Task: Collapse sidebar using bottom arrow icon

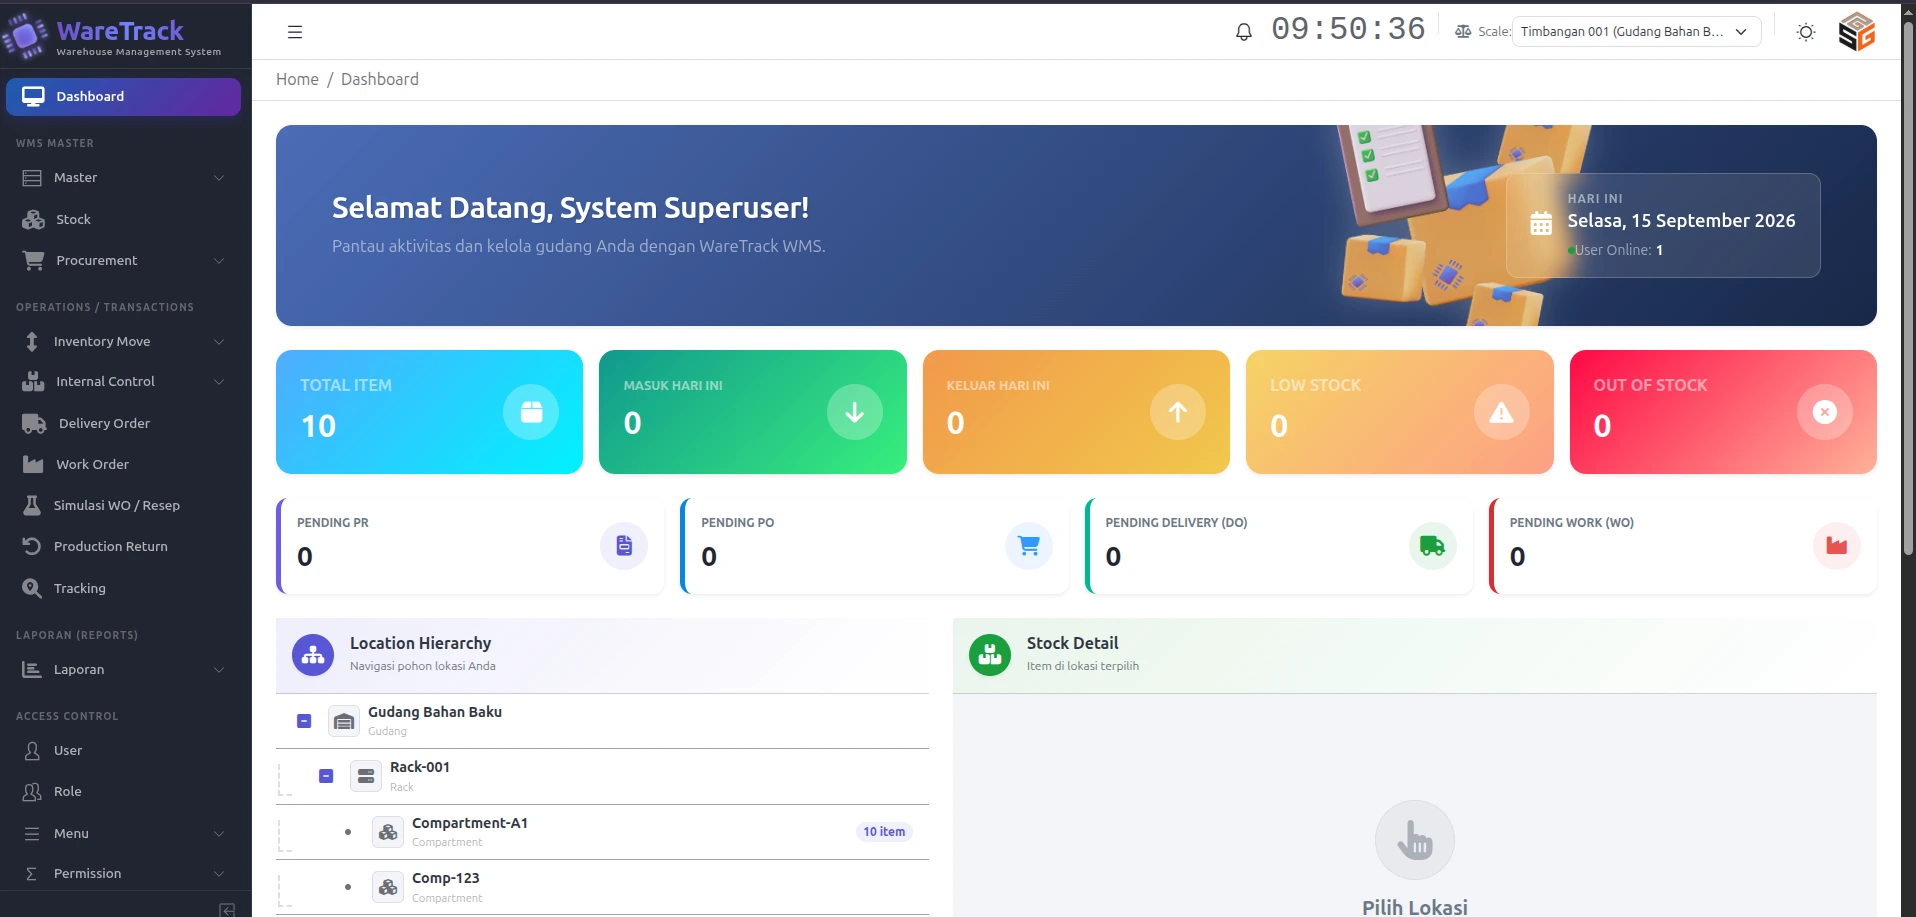Action: click(227, 909)
